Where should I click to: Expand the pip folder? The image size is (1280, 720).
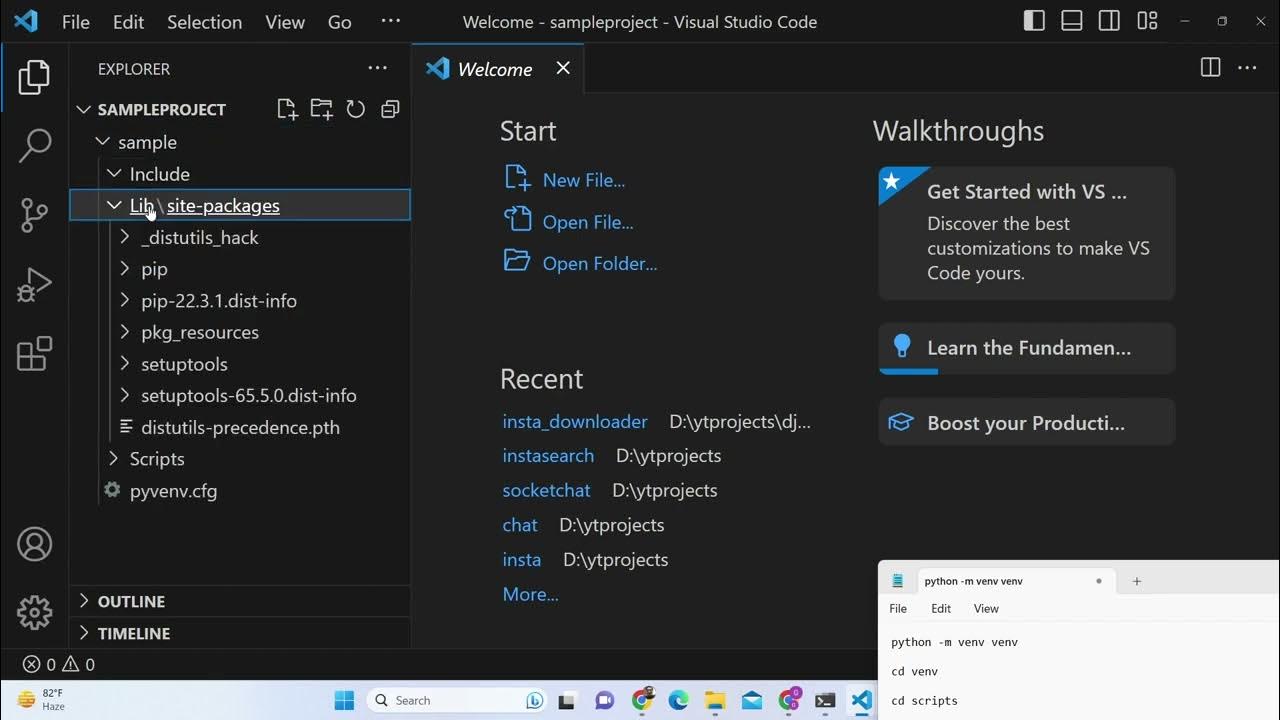(x=154, y=269)
